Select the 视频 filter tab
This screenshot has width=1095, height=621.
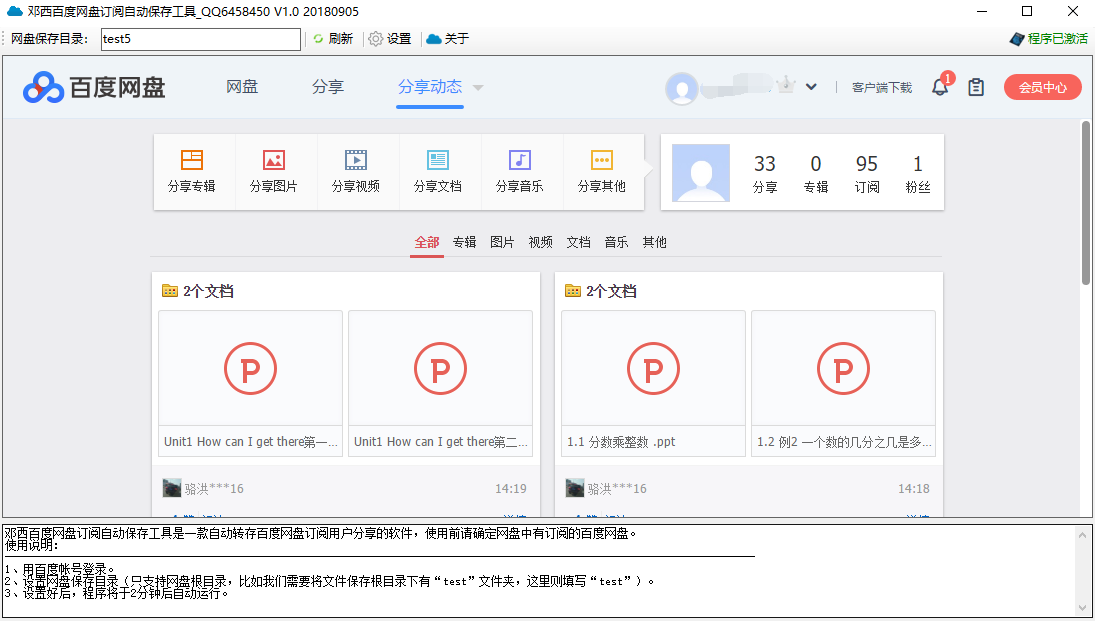541,242
